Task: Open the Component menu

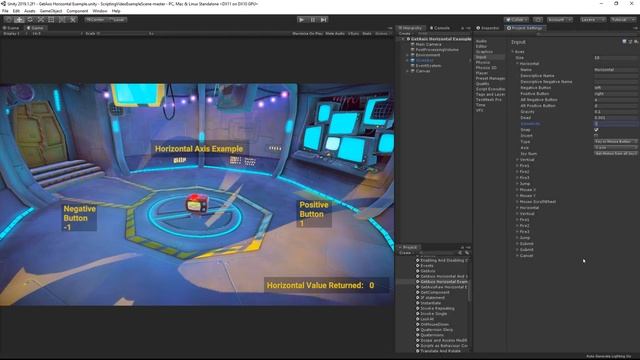Action: click(x=77, y=11)
